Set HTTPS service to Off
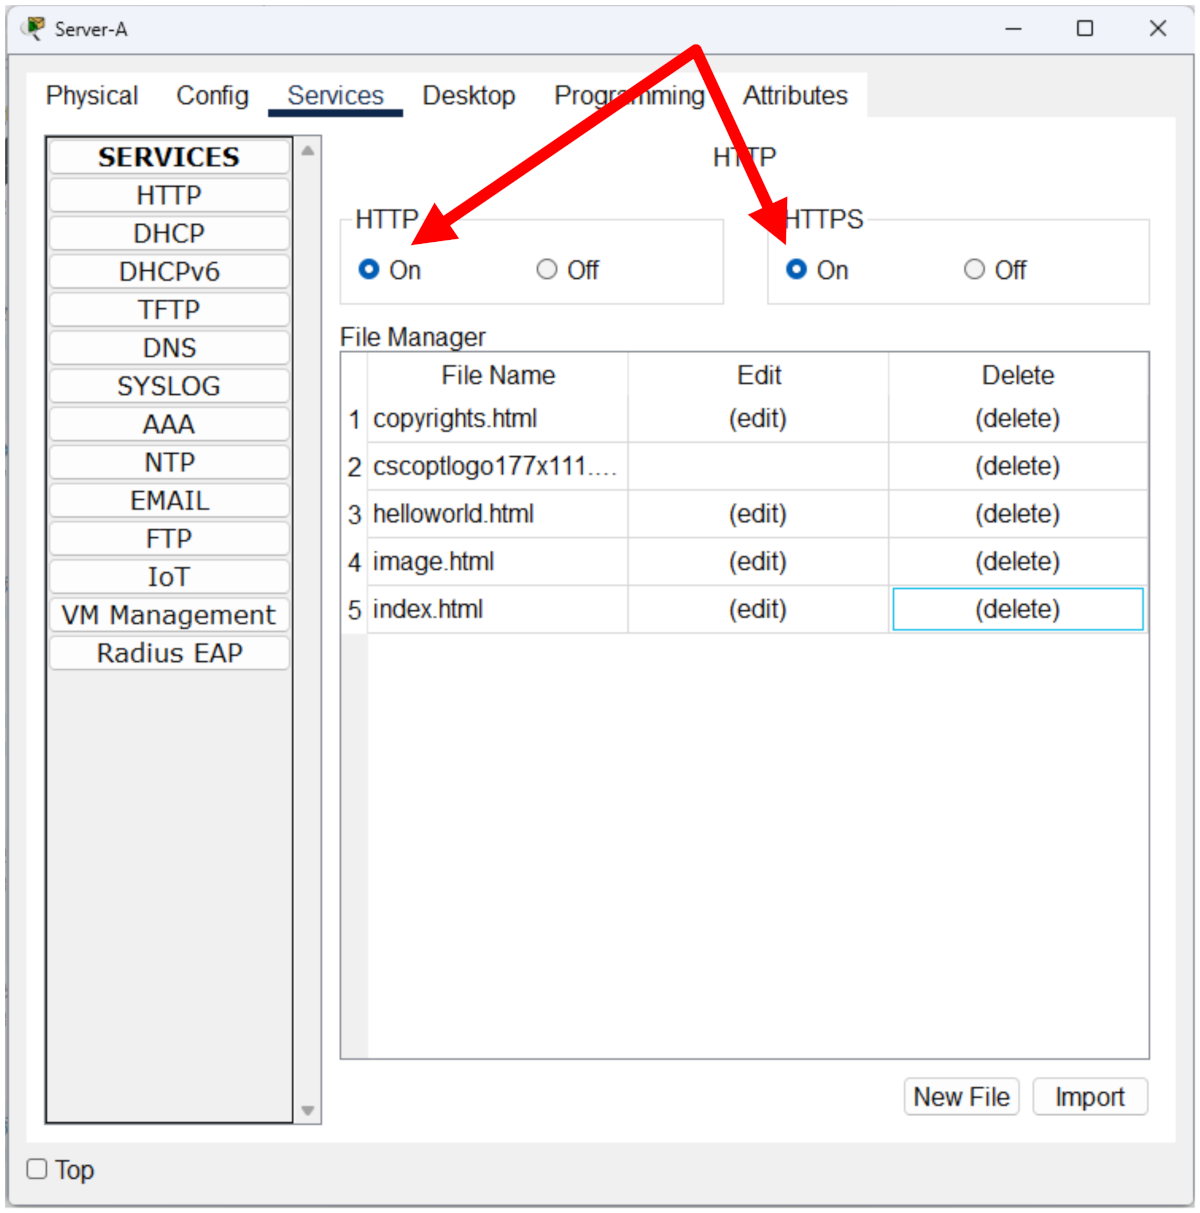 coord(974,270)
